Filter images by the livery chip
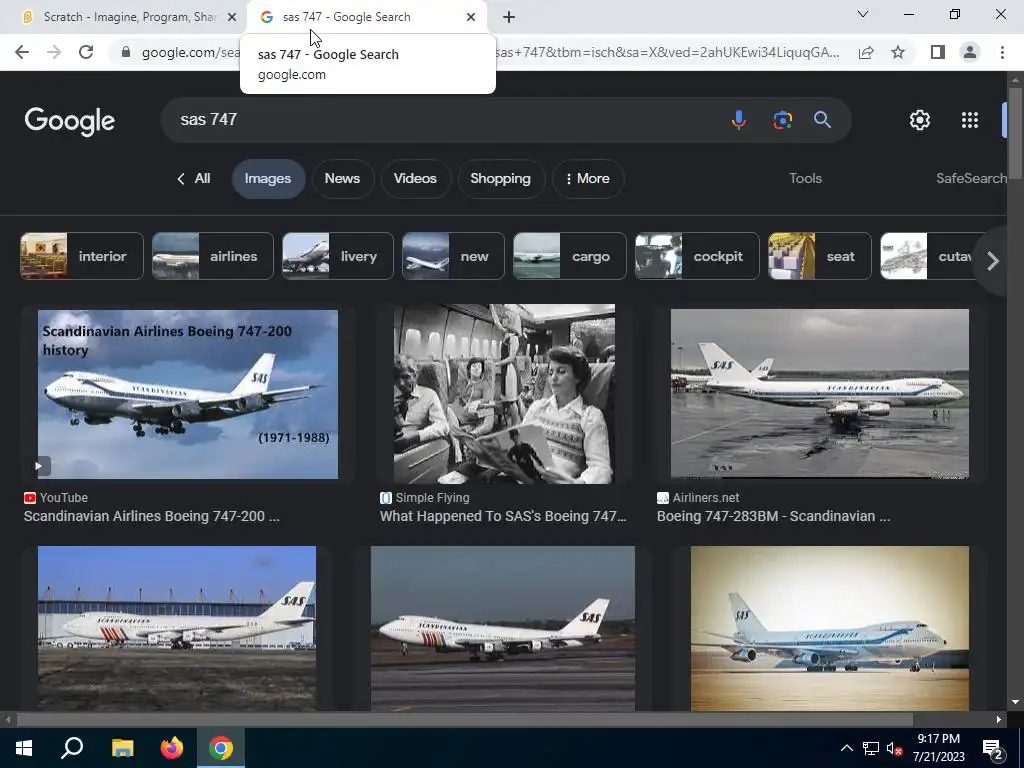The width and height of the screenshot is (1024, 768). point(338,256)
